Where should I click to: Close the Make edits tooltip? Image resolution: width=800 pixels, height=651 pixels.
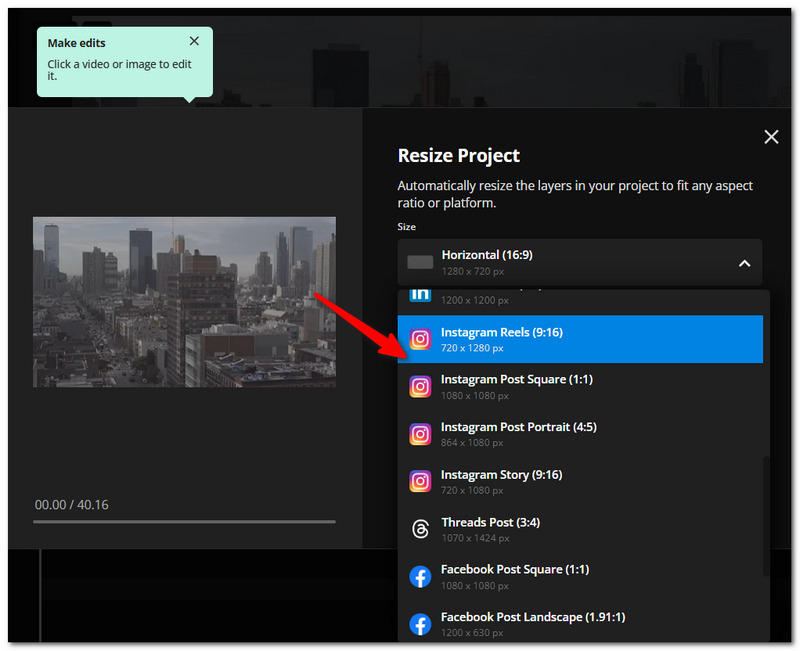[194, 41]
